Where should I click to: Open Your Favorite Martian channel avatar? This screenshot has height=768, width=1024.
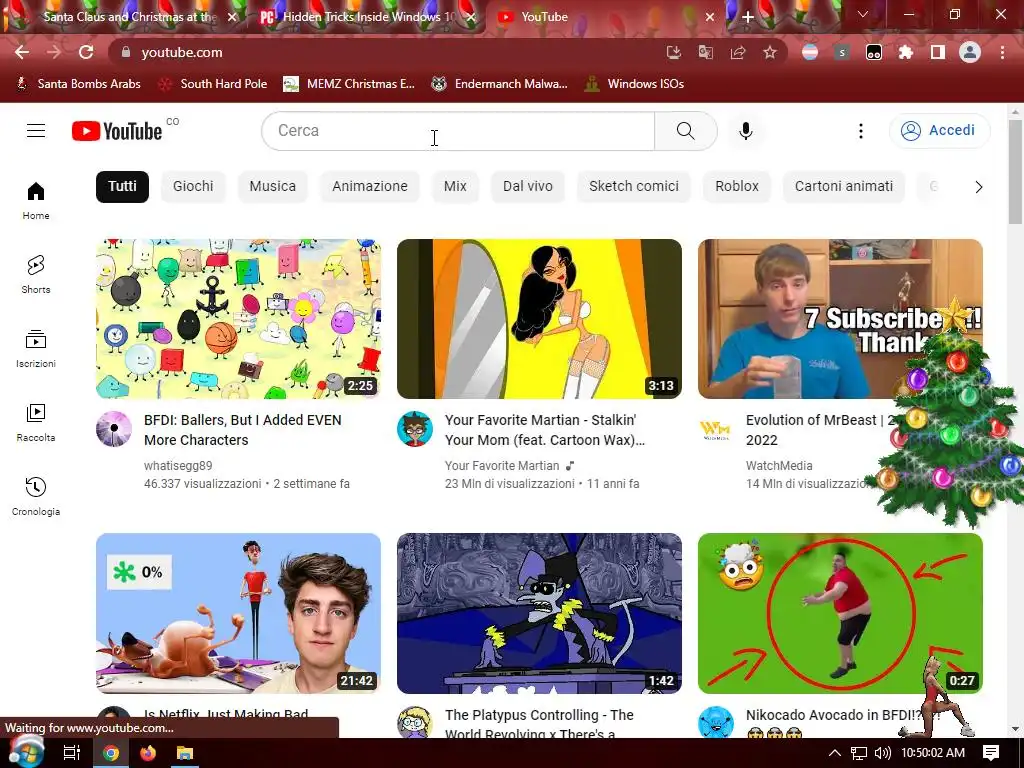coord(415,429)
